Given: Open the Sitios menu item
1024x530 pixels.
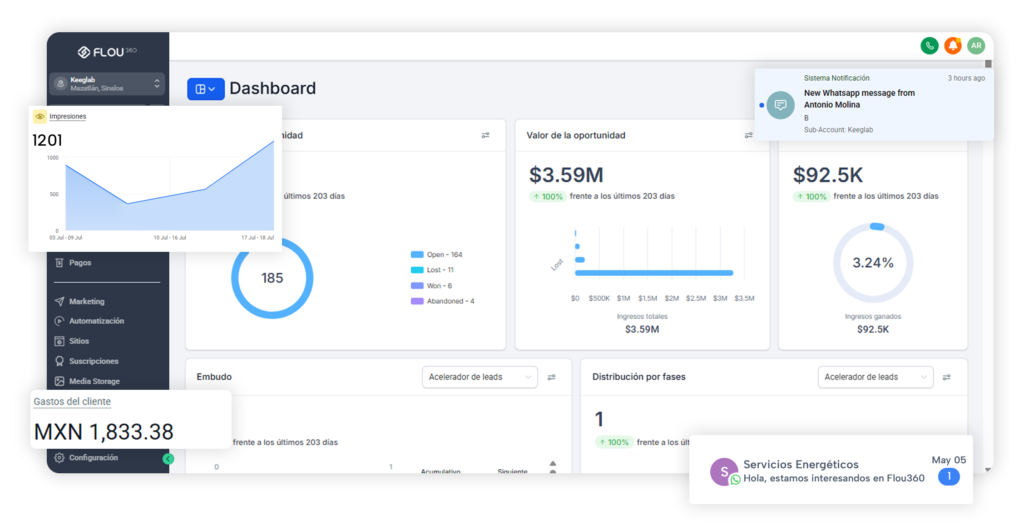Looking at the screenshot, I should 79,341.
